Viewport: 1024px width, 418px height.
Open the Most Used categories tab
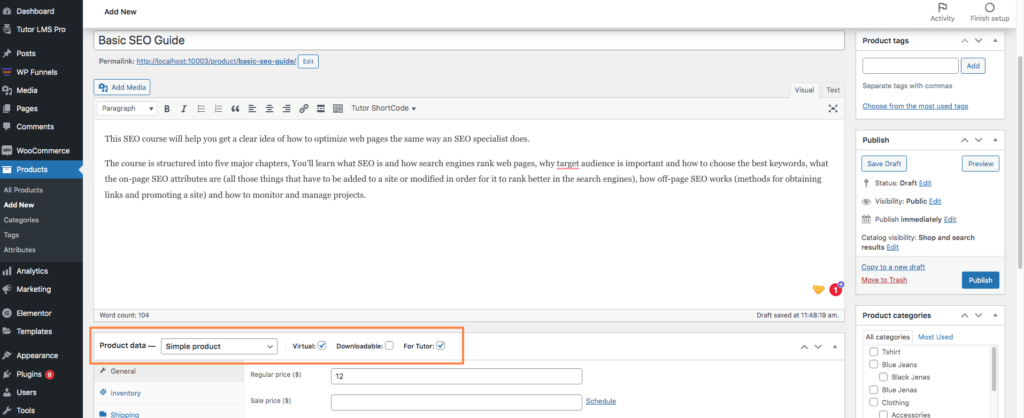935,337
